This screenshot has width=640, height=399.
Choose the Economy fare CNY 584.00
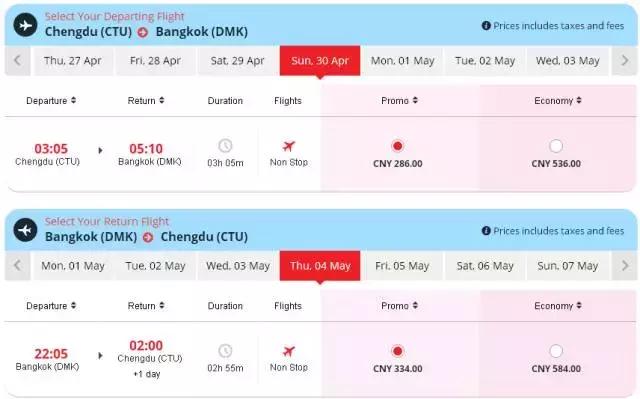tap(556, 351)
